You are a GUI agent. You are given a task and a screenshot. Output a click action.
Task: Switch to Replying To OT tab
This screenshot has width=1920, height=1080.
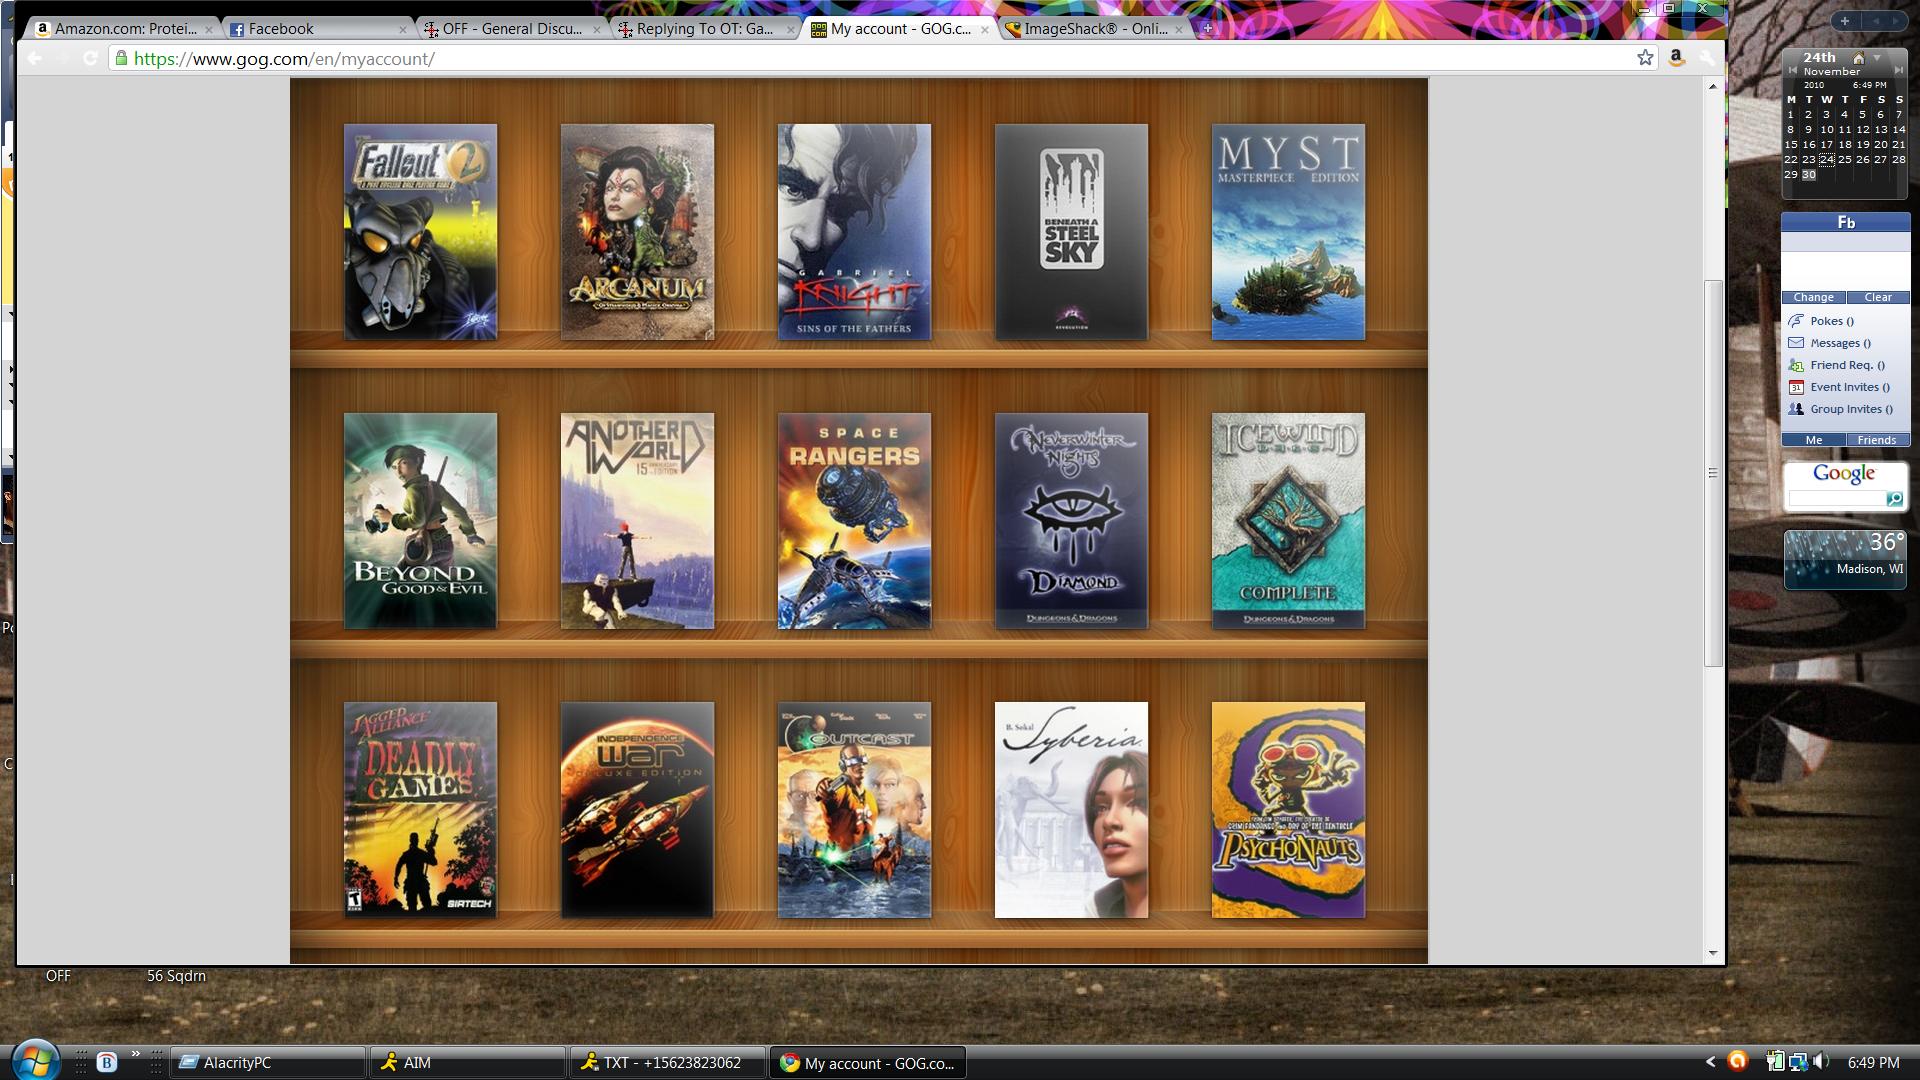(706, 29)
